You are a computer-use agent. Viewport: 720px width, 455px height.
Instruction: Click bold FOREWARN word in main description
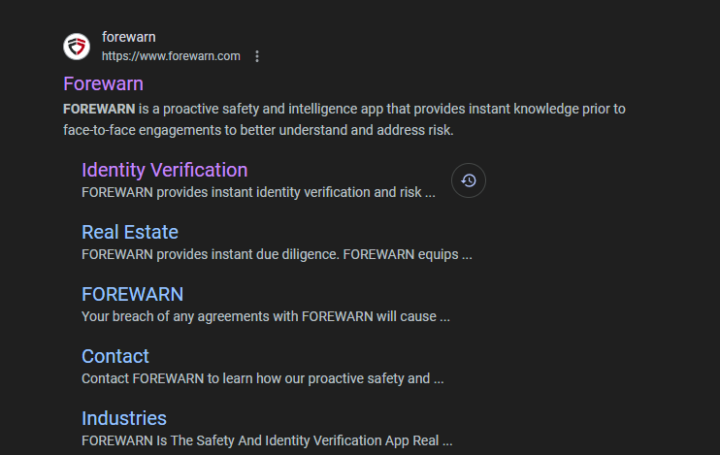[99, 109]
